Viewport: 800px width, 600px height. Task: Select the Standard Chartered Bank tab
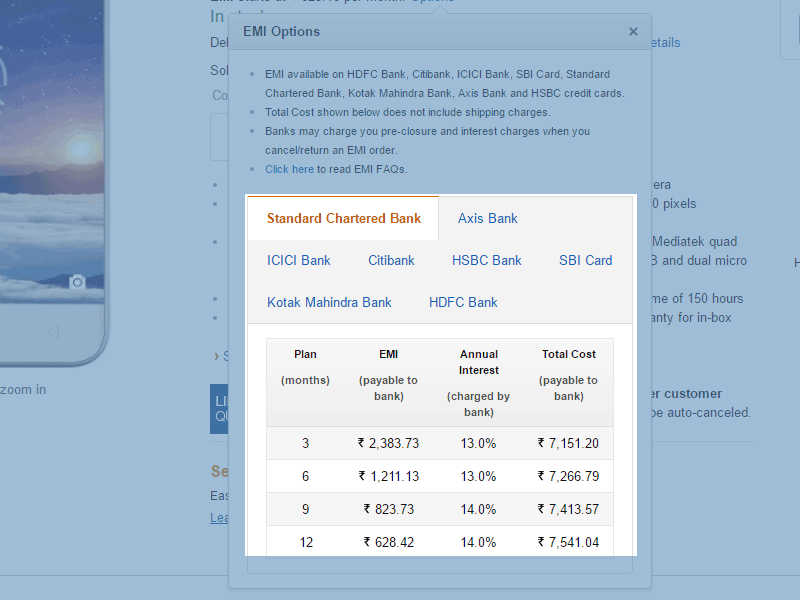tap(343, 218)
